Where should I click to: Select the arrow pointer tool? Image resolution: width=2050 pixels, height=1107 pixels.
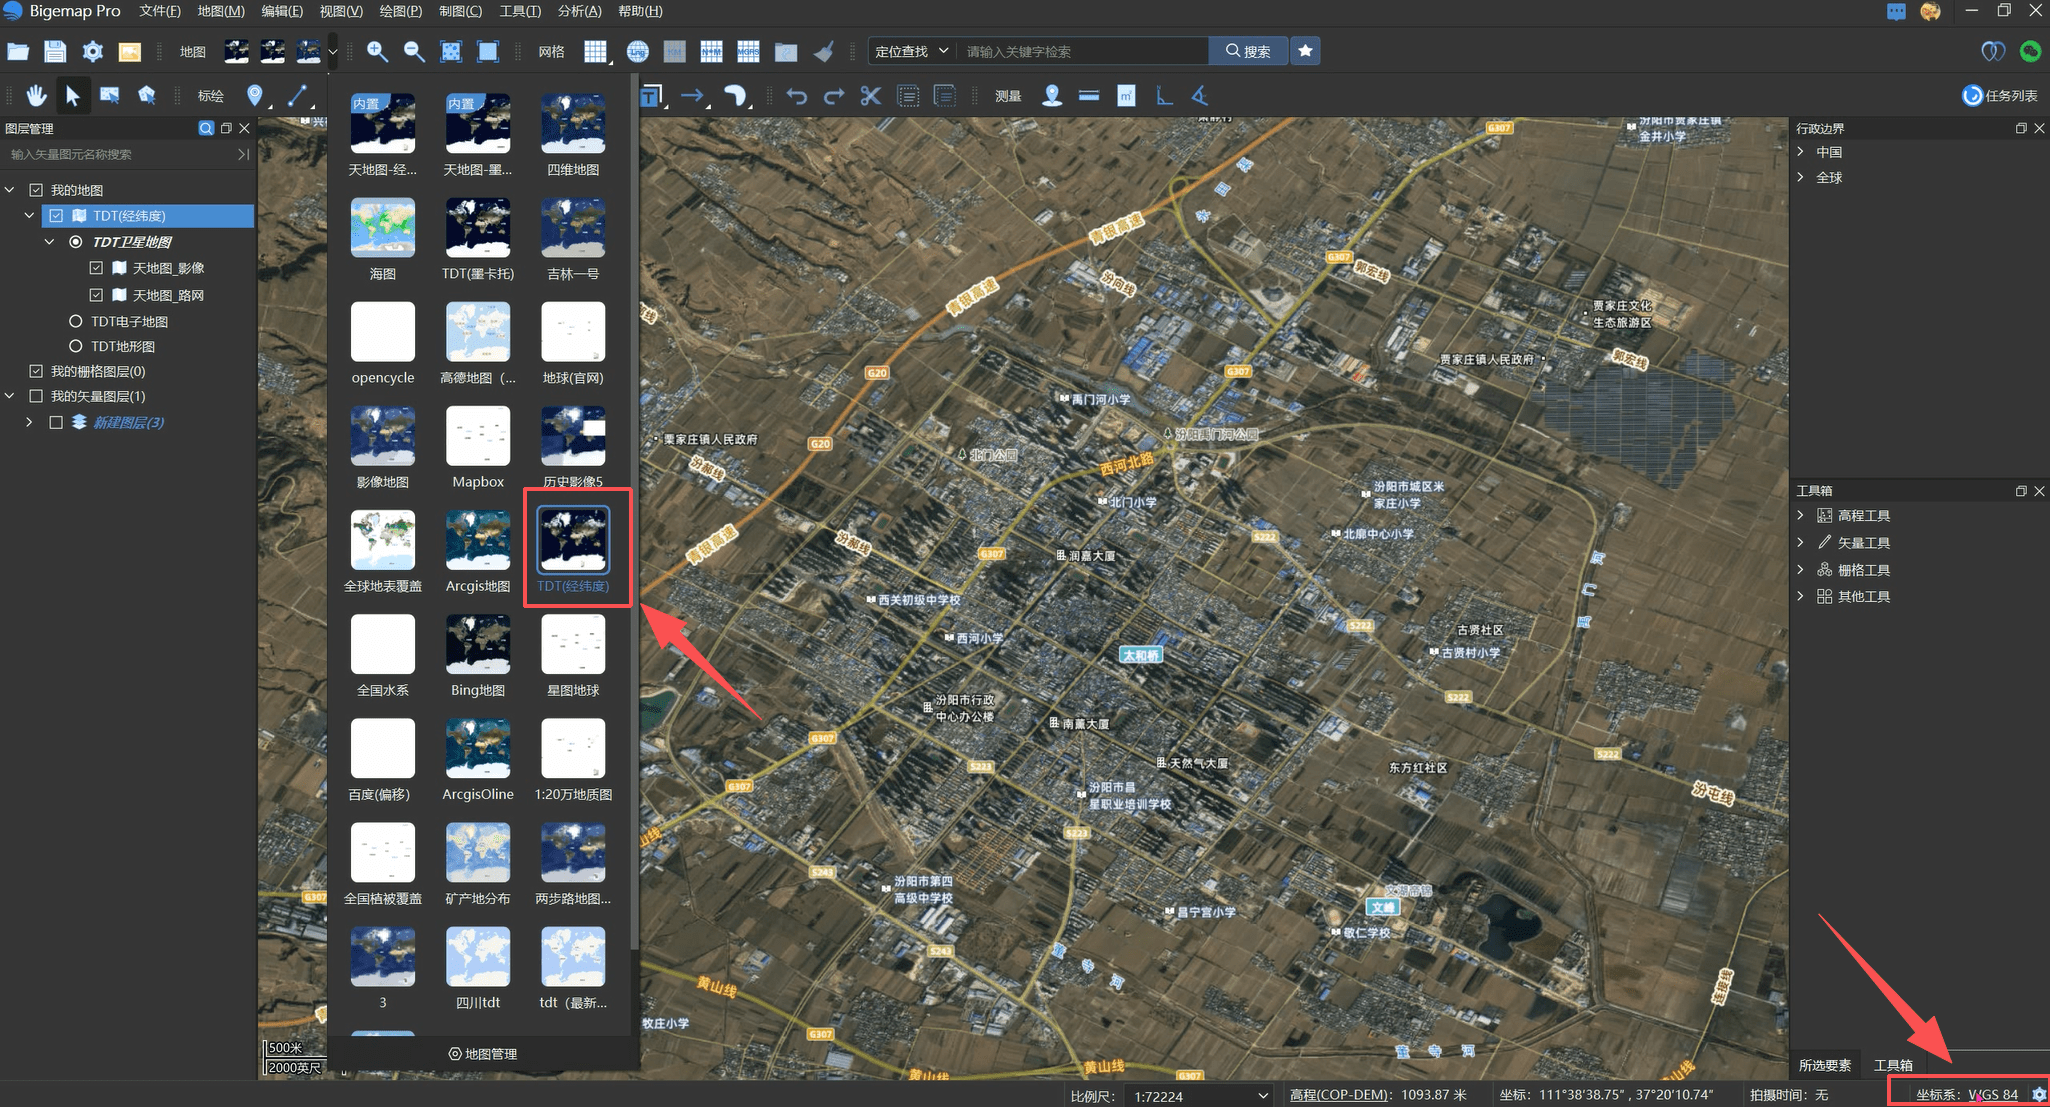click(x=72, y=95)
